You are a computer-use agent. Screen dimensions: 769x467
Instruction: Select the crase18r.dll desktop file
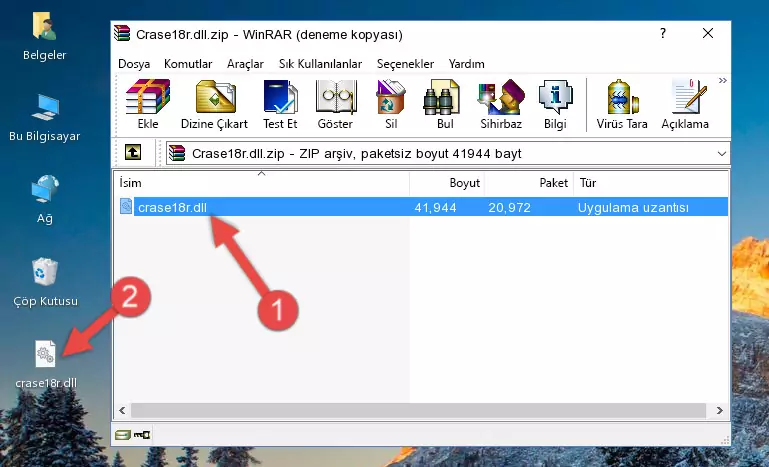(46, 364)
